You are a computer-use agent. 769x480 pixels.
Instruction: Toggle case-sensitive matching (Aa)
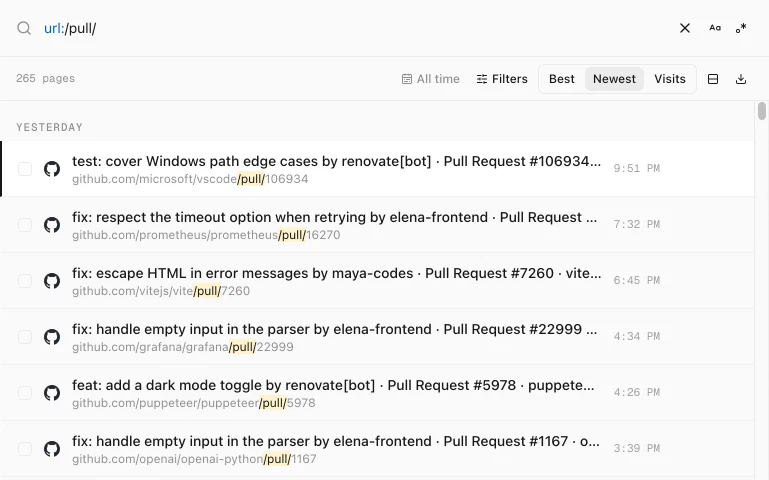click(x=715, y=28)
